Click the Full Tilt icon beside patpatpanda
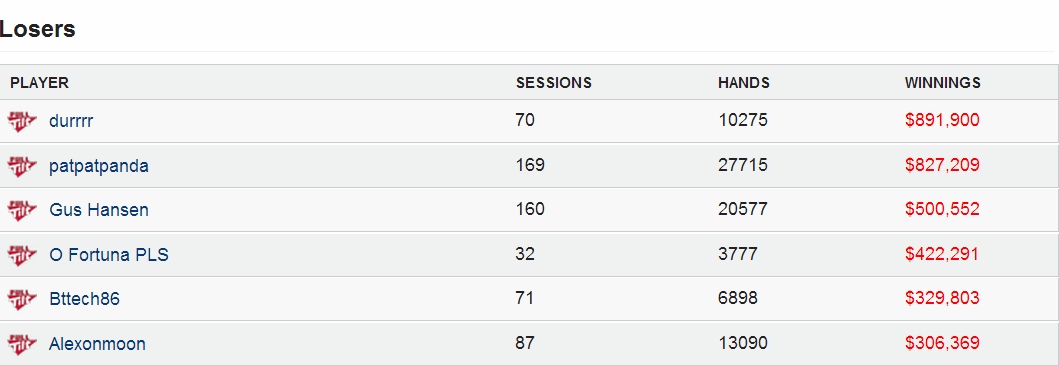1059x366 pixels. (x=22, y=166)
